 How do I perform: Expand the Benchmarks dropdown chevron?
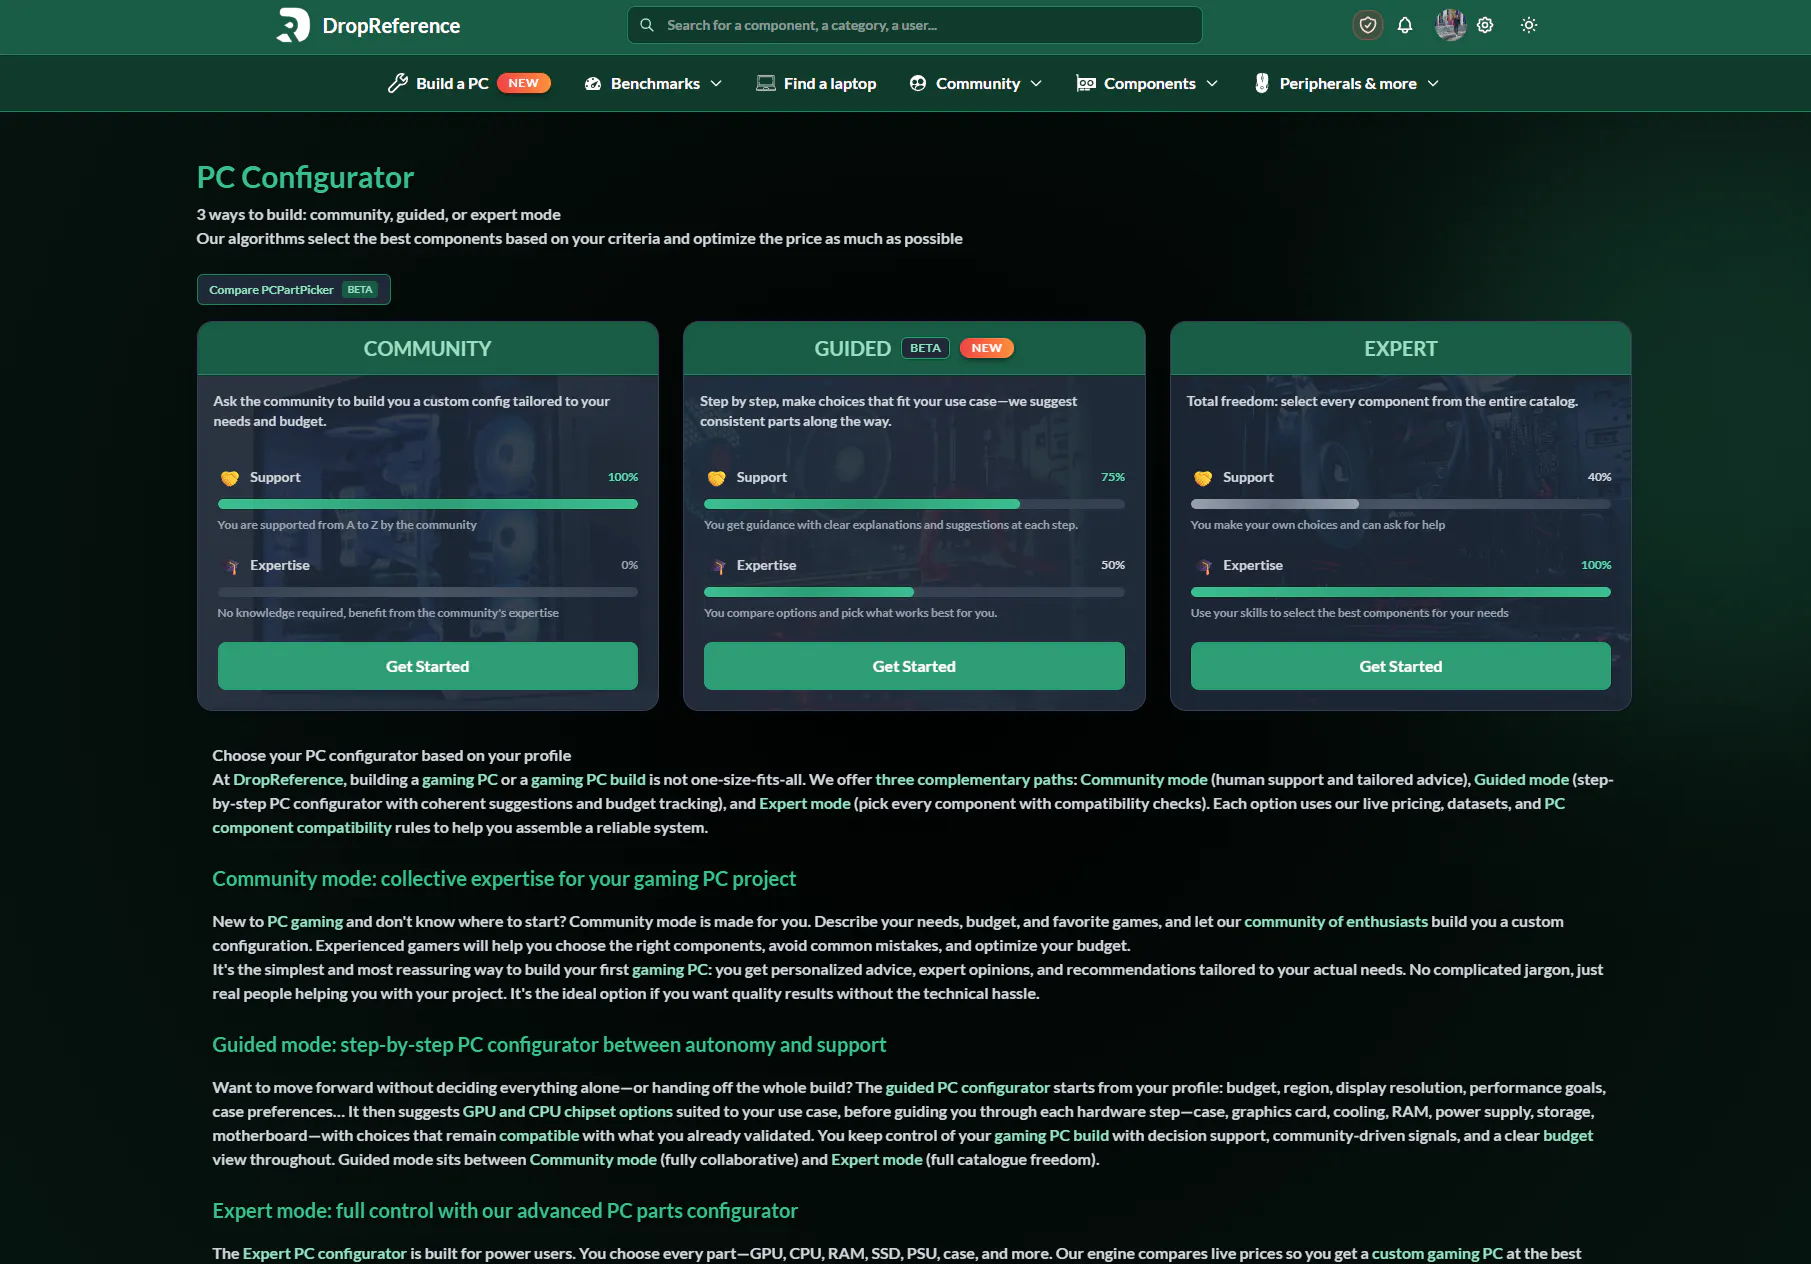716,84
